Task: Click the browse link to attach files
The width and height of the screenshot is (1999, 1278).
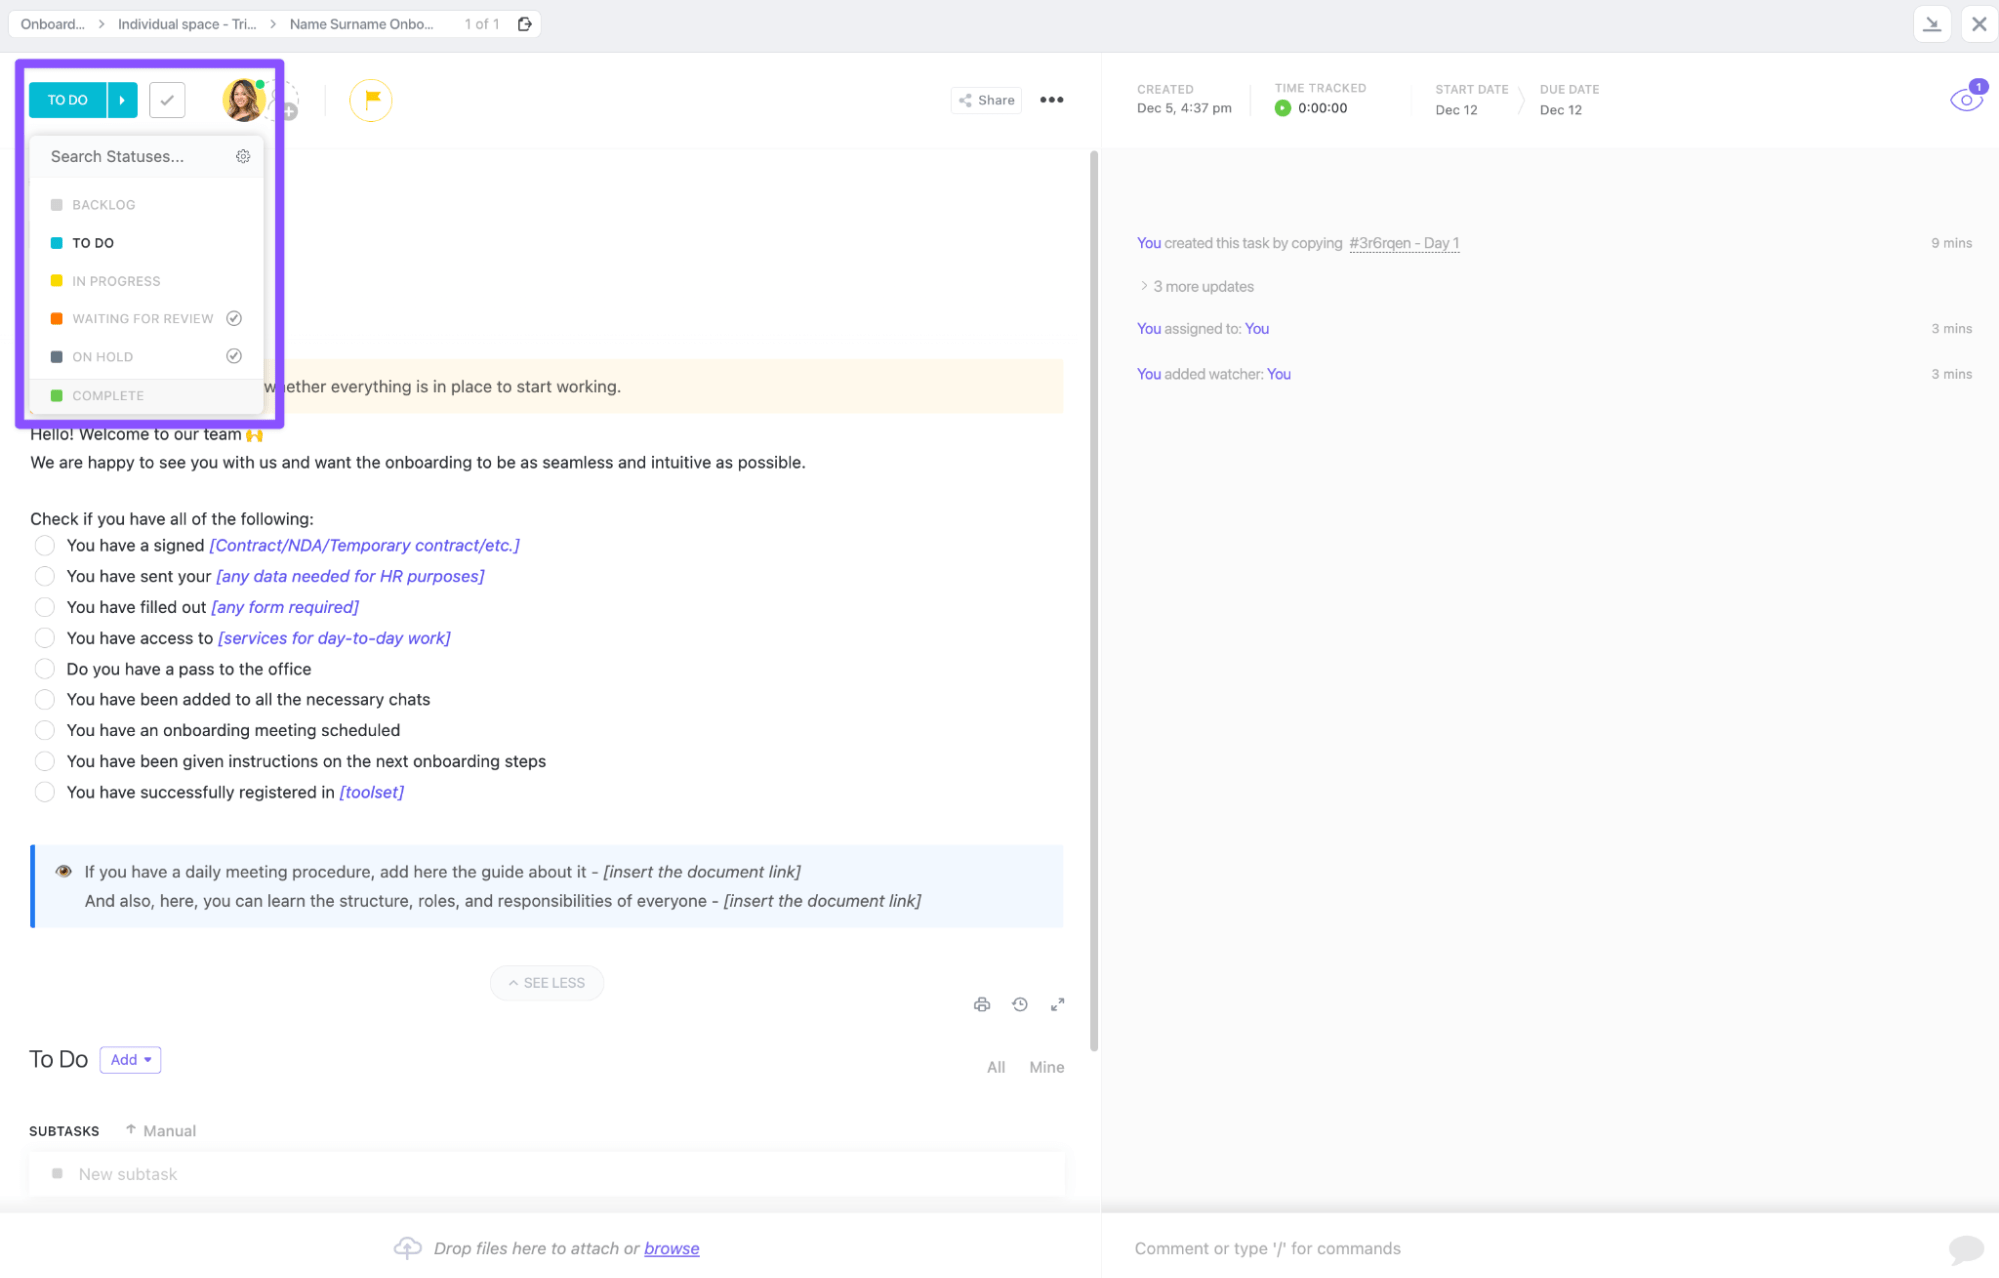Action: pyautogui.click(x=671, y=1248)
